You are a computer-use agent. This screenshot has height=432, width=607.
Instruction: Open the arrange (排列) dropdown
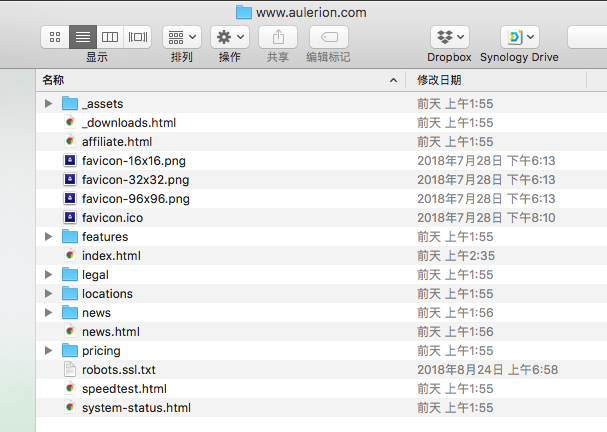tap(182, 37)
